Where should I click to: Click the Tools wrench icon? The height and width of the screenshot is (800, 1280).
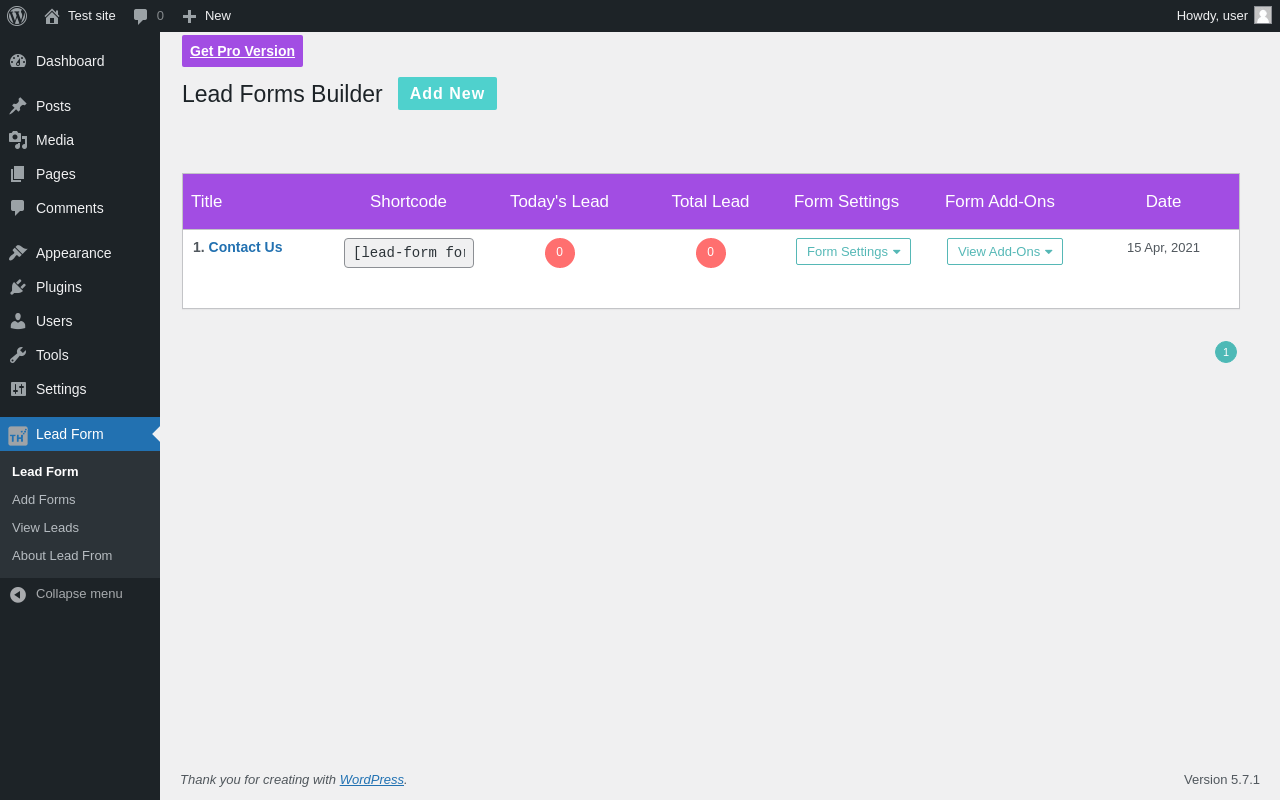click(x=18, y=355)
